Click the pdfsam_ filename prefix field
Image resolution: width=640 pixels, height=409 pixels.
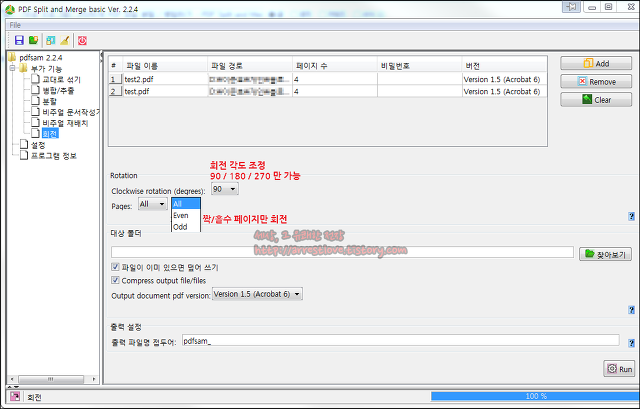(400, 341)
